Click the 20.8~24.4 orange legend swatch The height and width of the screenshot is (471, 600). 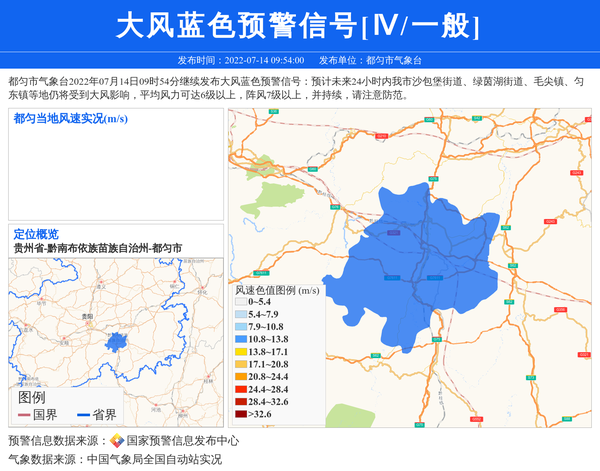coord(240,377)
